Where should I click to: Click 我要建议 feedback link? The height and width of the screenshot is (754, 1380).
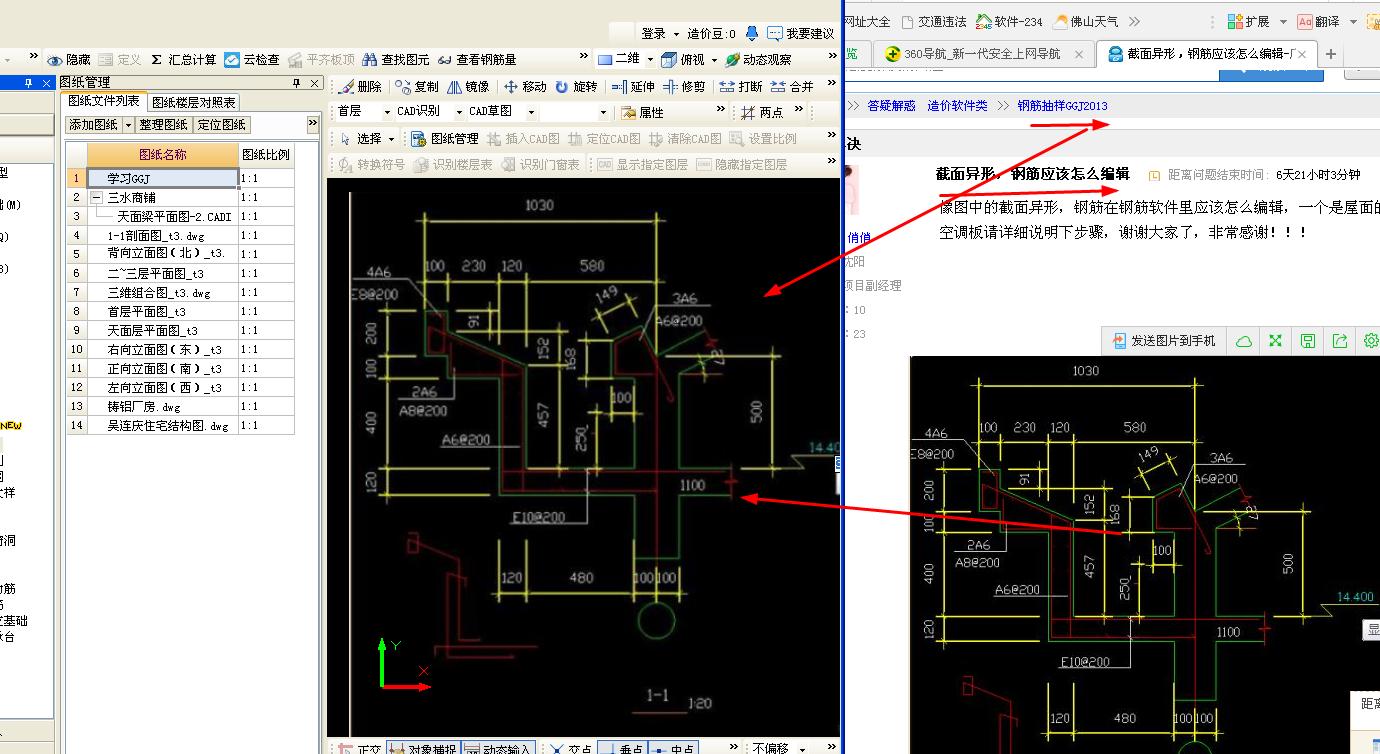(x=802, y=34)
